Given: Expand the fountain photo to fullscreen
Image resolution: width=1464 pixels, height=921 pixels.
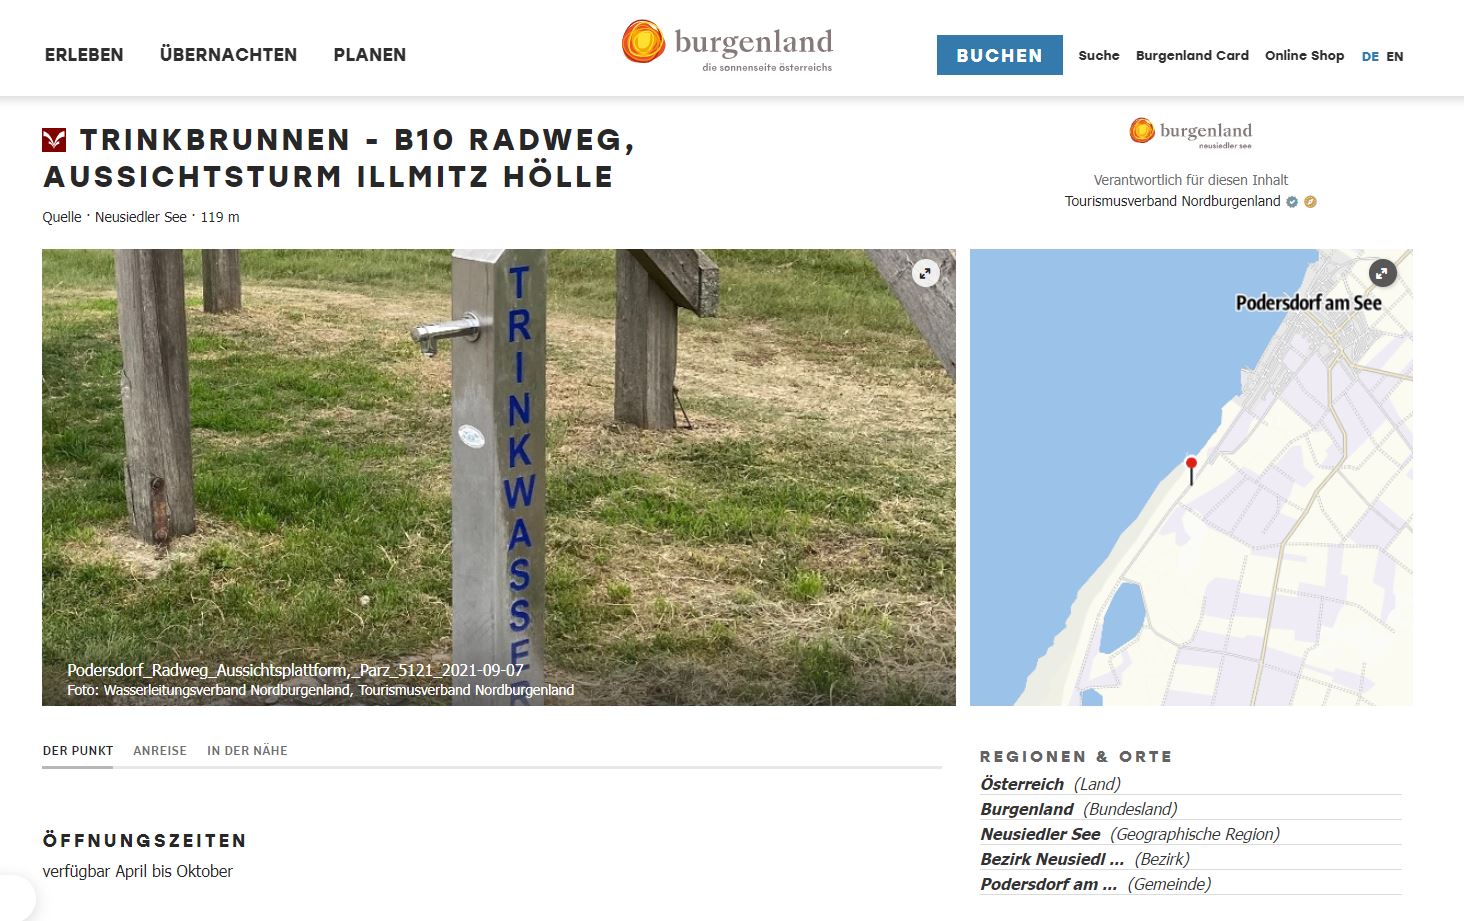Looking at the screenshot, I should click(x=926, y=273).
